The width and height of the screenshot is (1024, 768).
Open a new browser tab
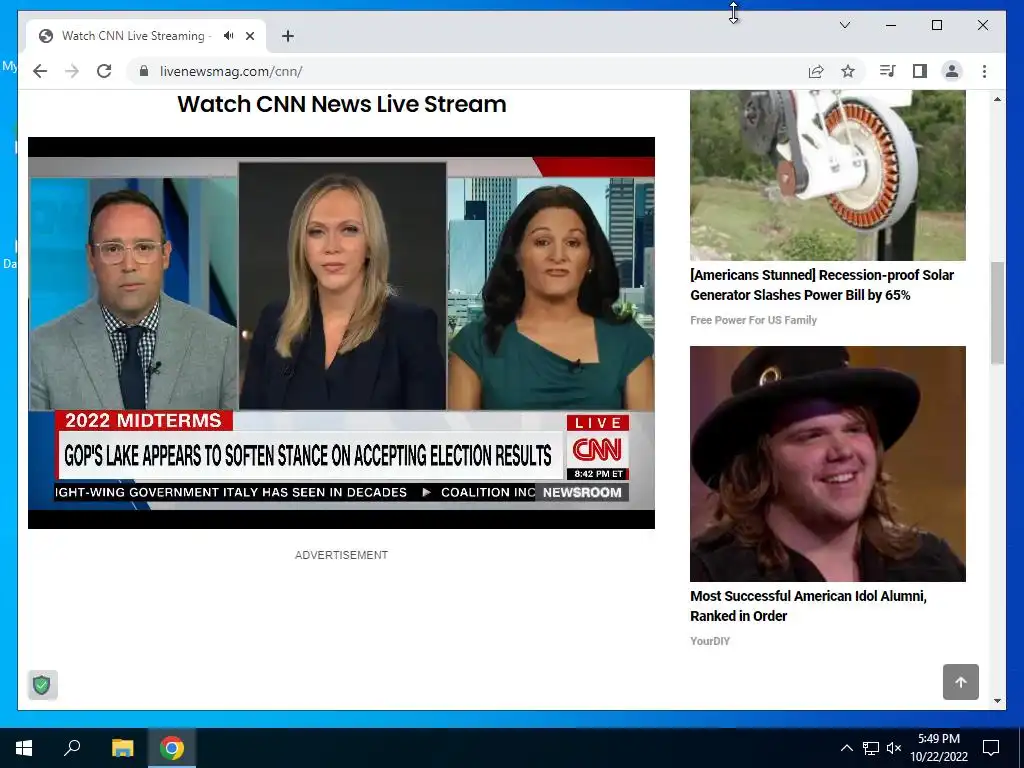click(288, 36)
